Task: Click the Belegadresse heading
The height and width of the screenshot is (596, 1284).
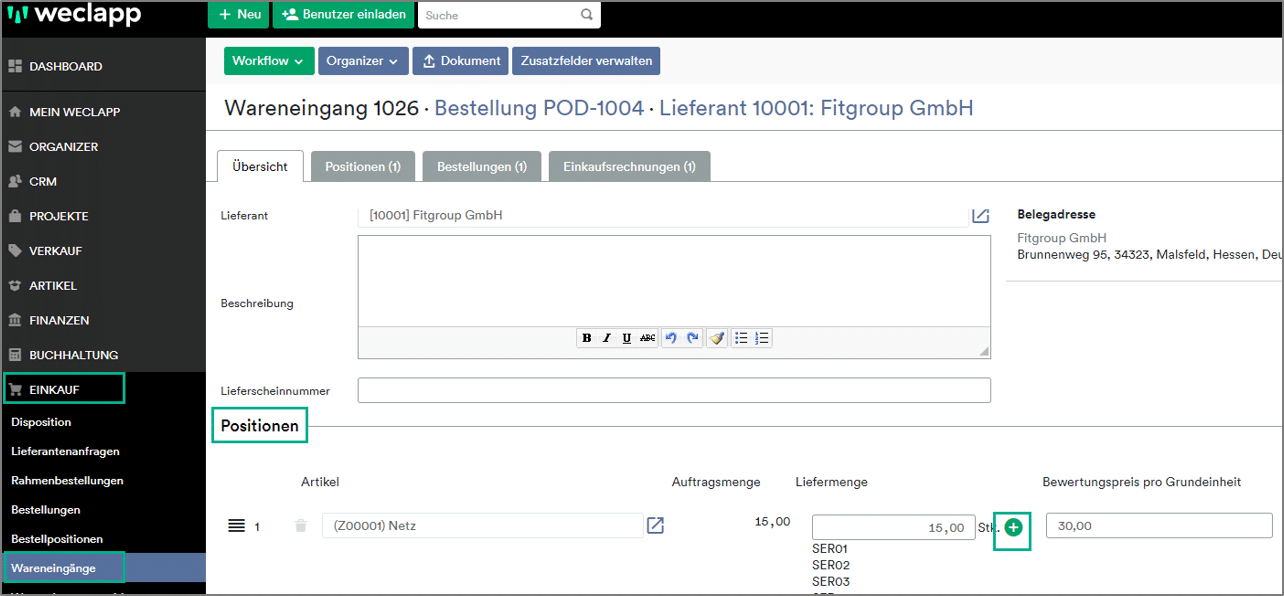Action: pos(1056,214)
